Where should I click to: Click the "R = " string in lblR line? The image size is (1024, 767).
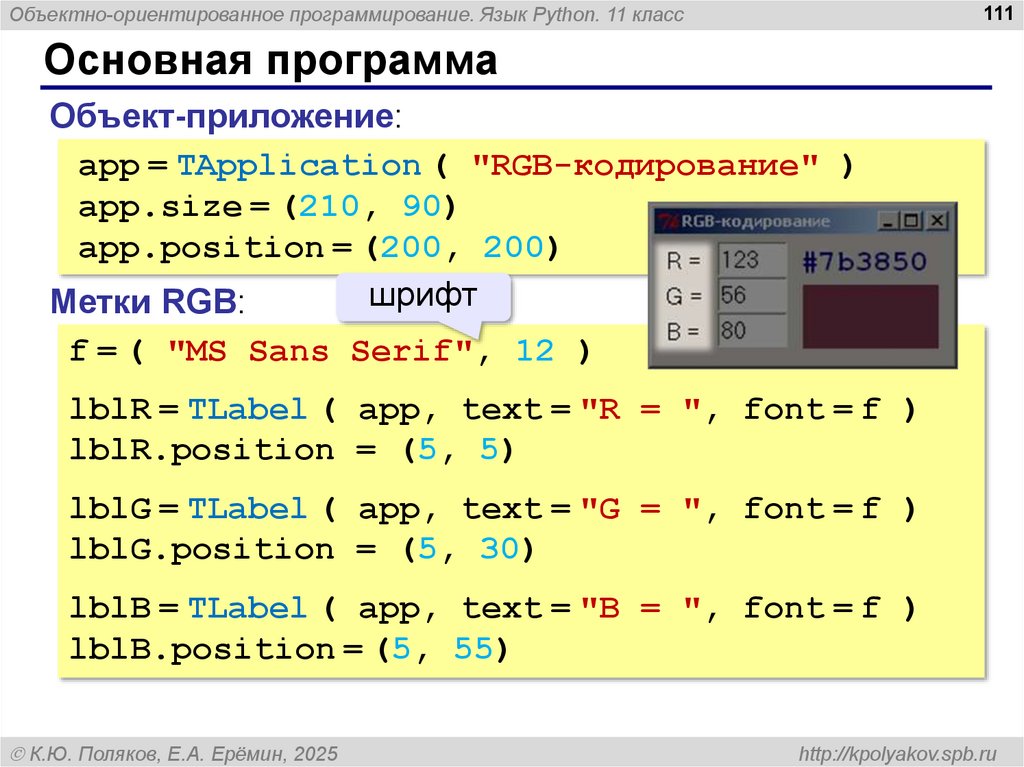(x=641, y=410)
